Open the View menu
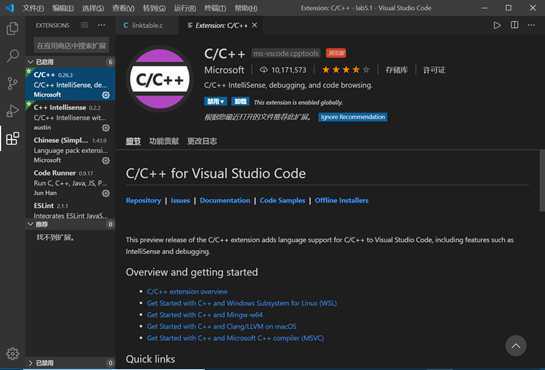 point(123,8)
